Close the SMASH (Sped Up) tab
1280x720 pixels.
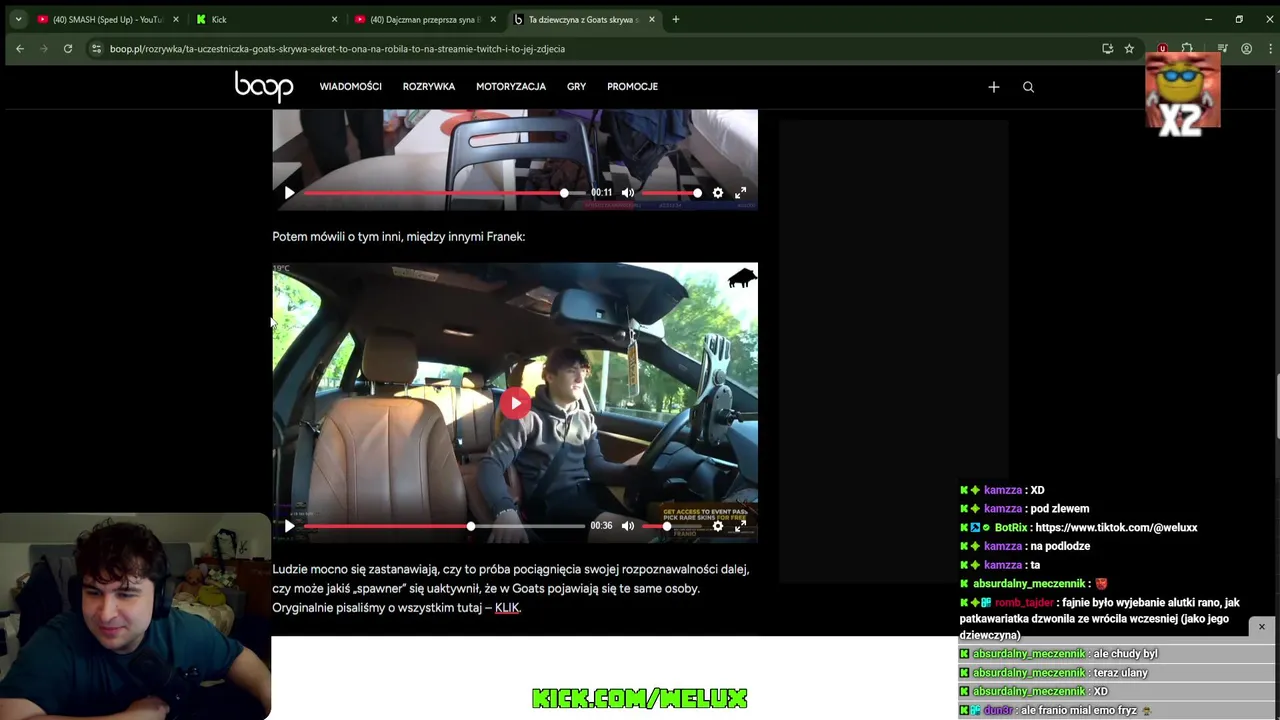coord(176,19)
